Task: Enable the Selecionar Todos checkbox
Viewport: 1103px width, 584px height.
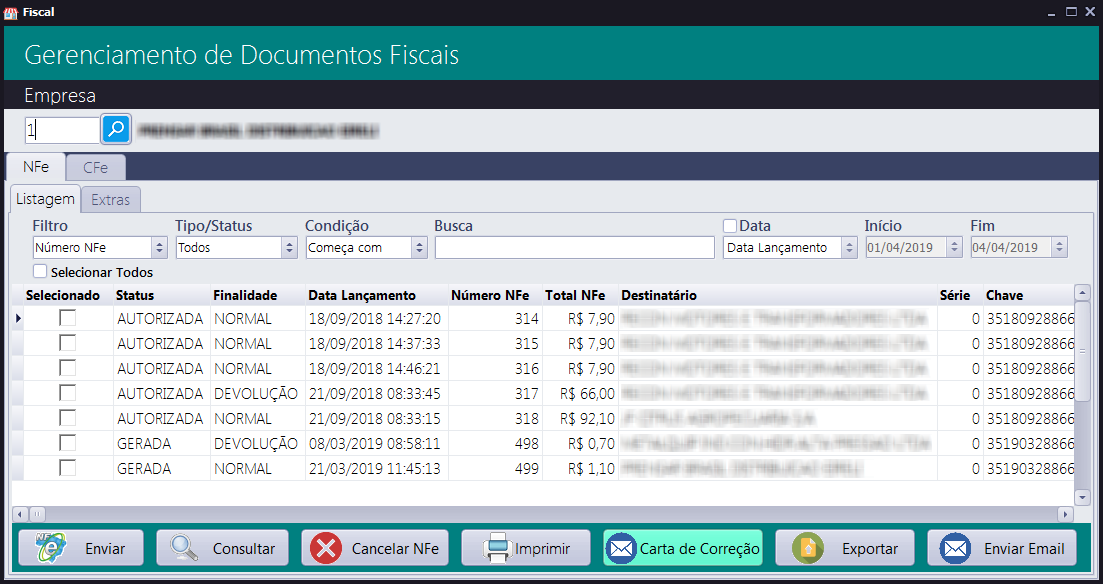Action: 40,271
